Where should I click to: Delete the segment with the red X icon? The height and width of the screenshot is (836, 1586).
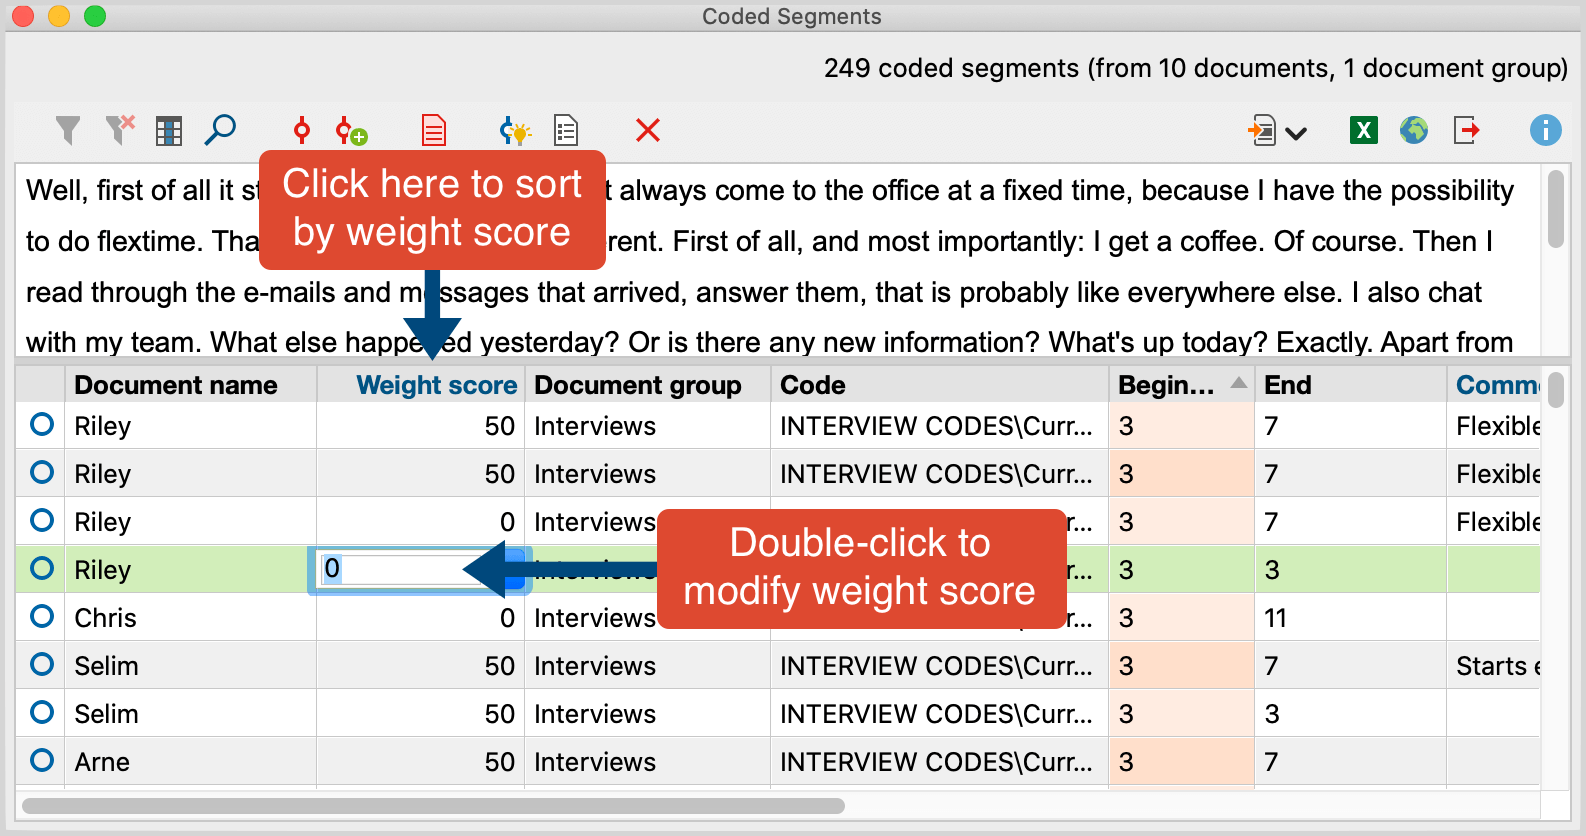[x=648, y=130]
